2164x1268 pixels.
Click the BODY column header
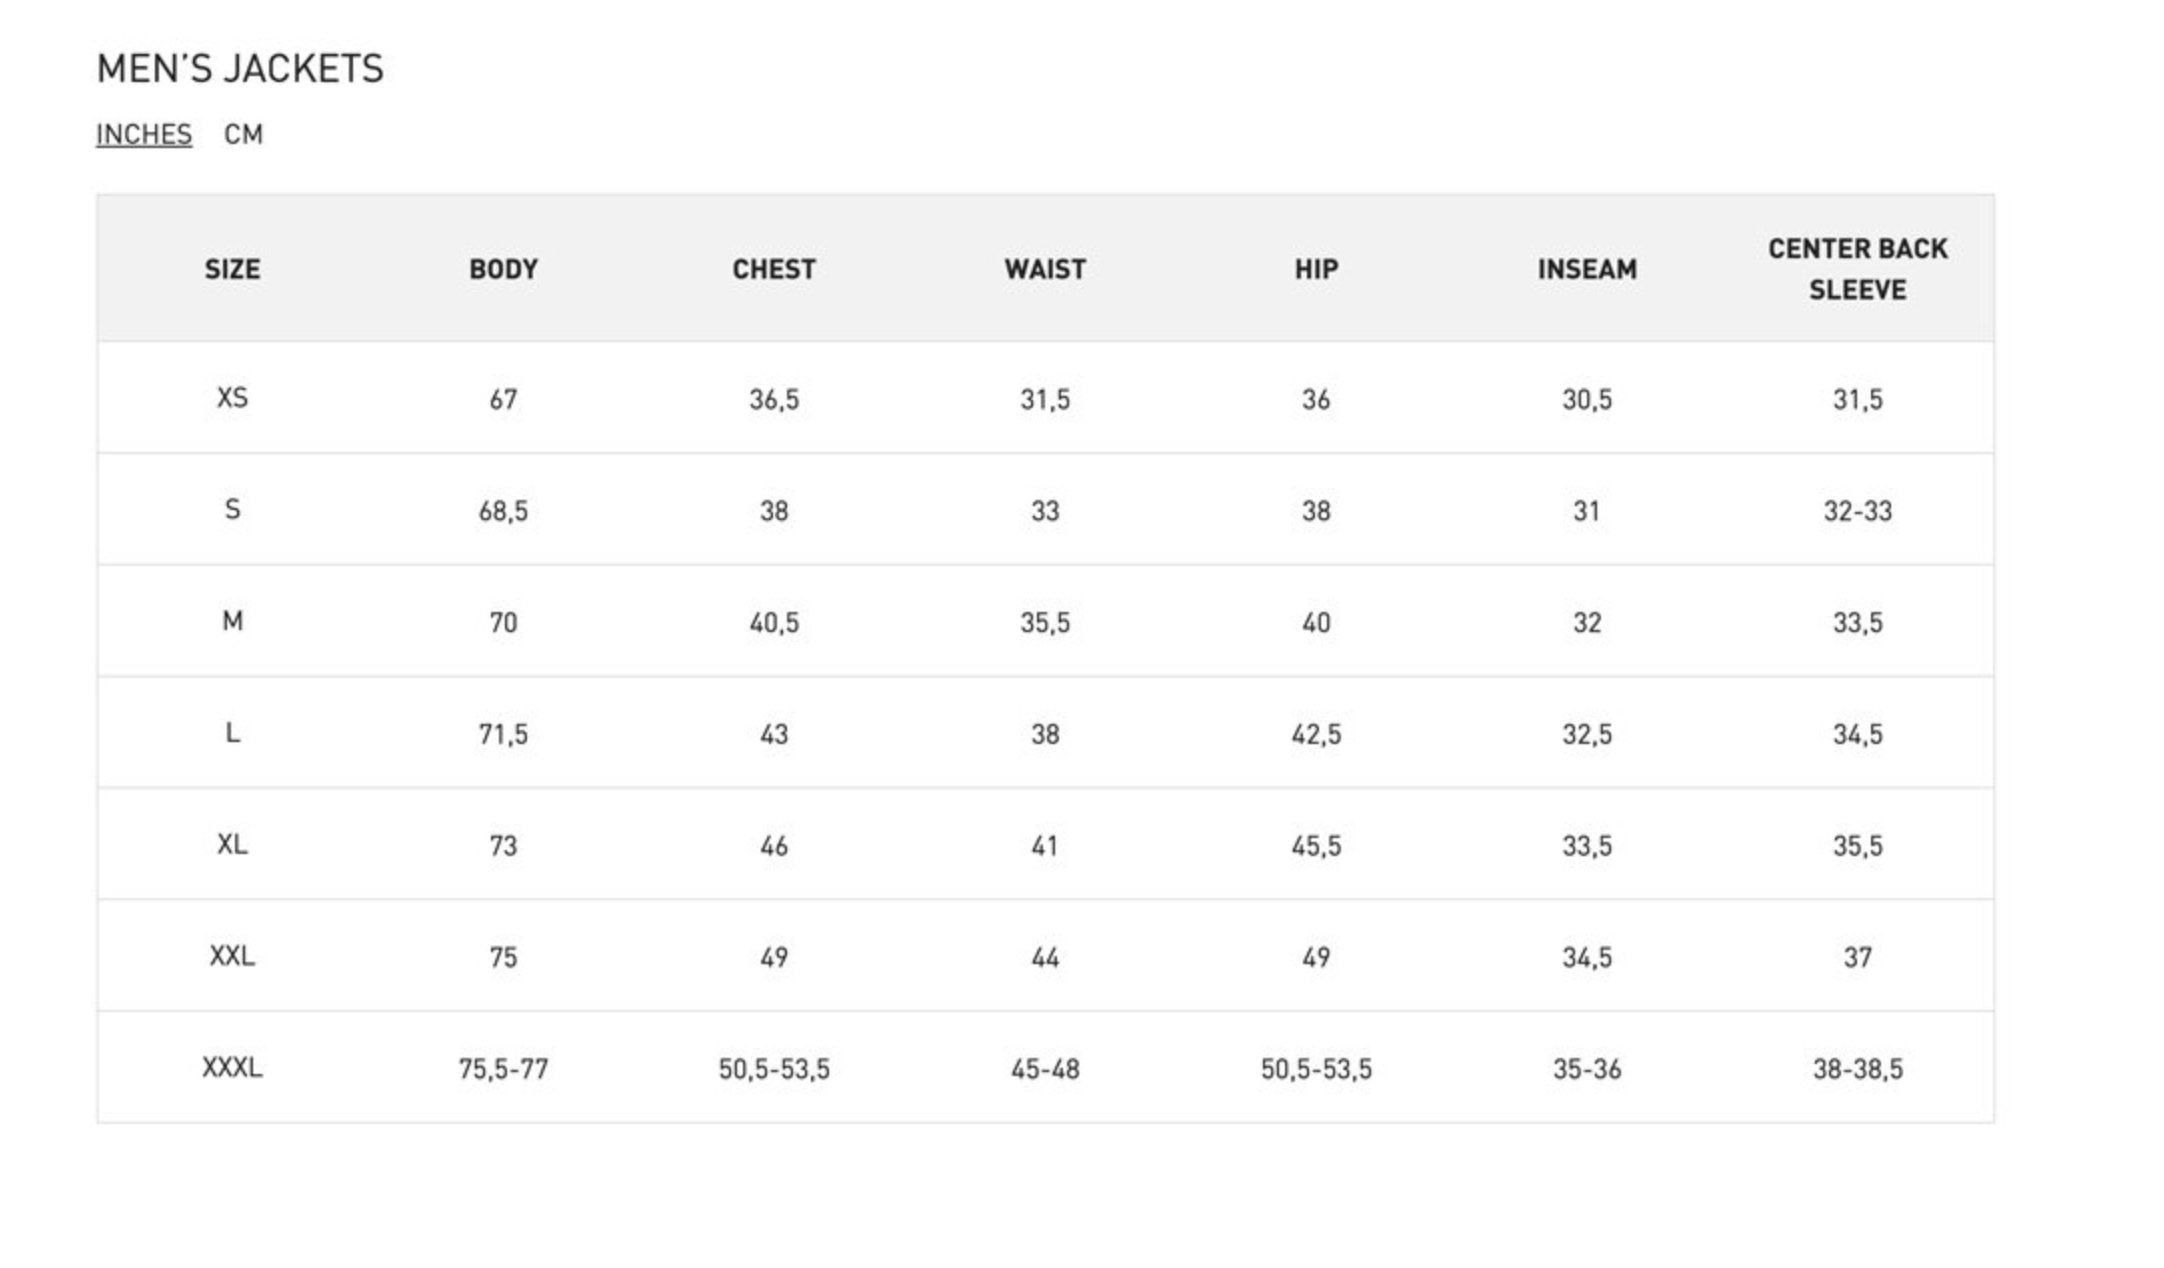[503, 269]
